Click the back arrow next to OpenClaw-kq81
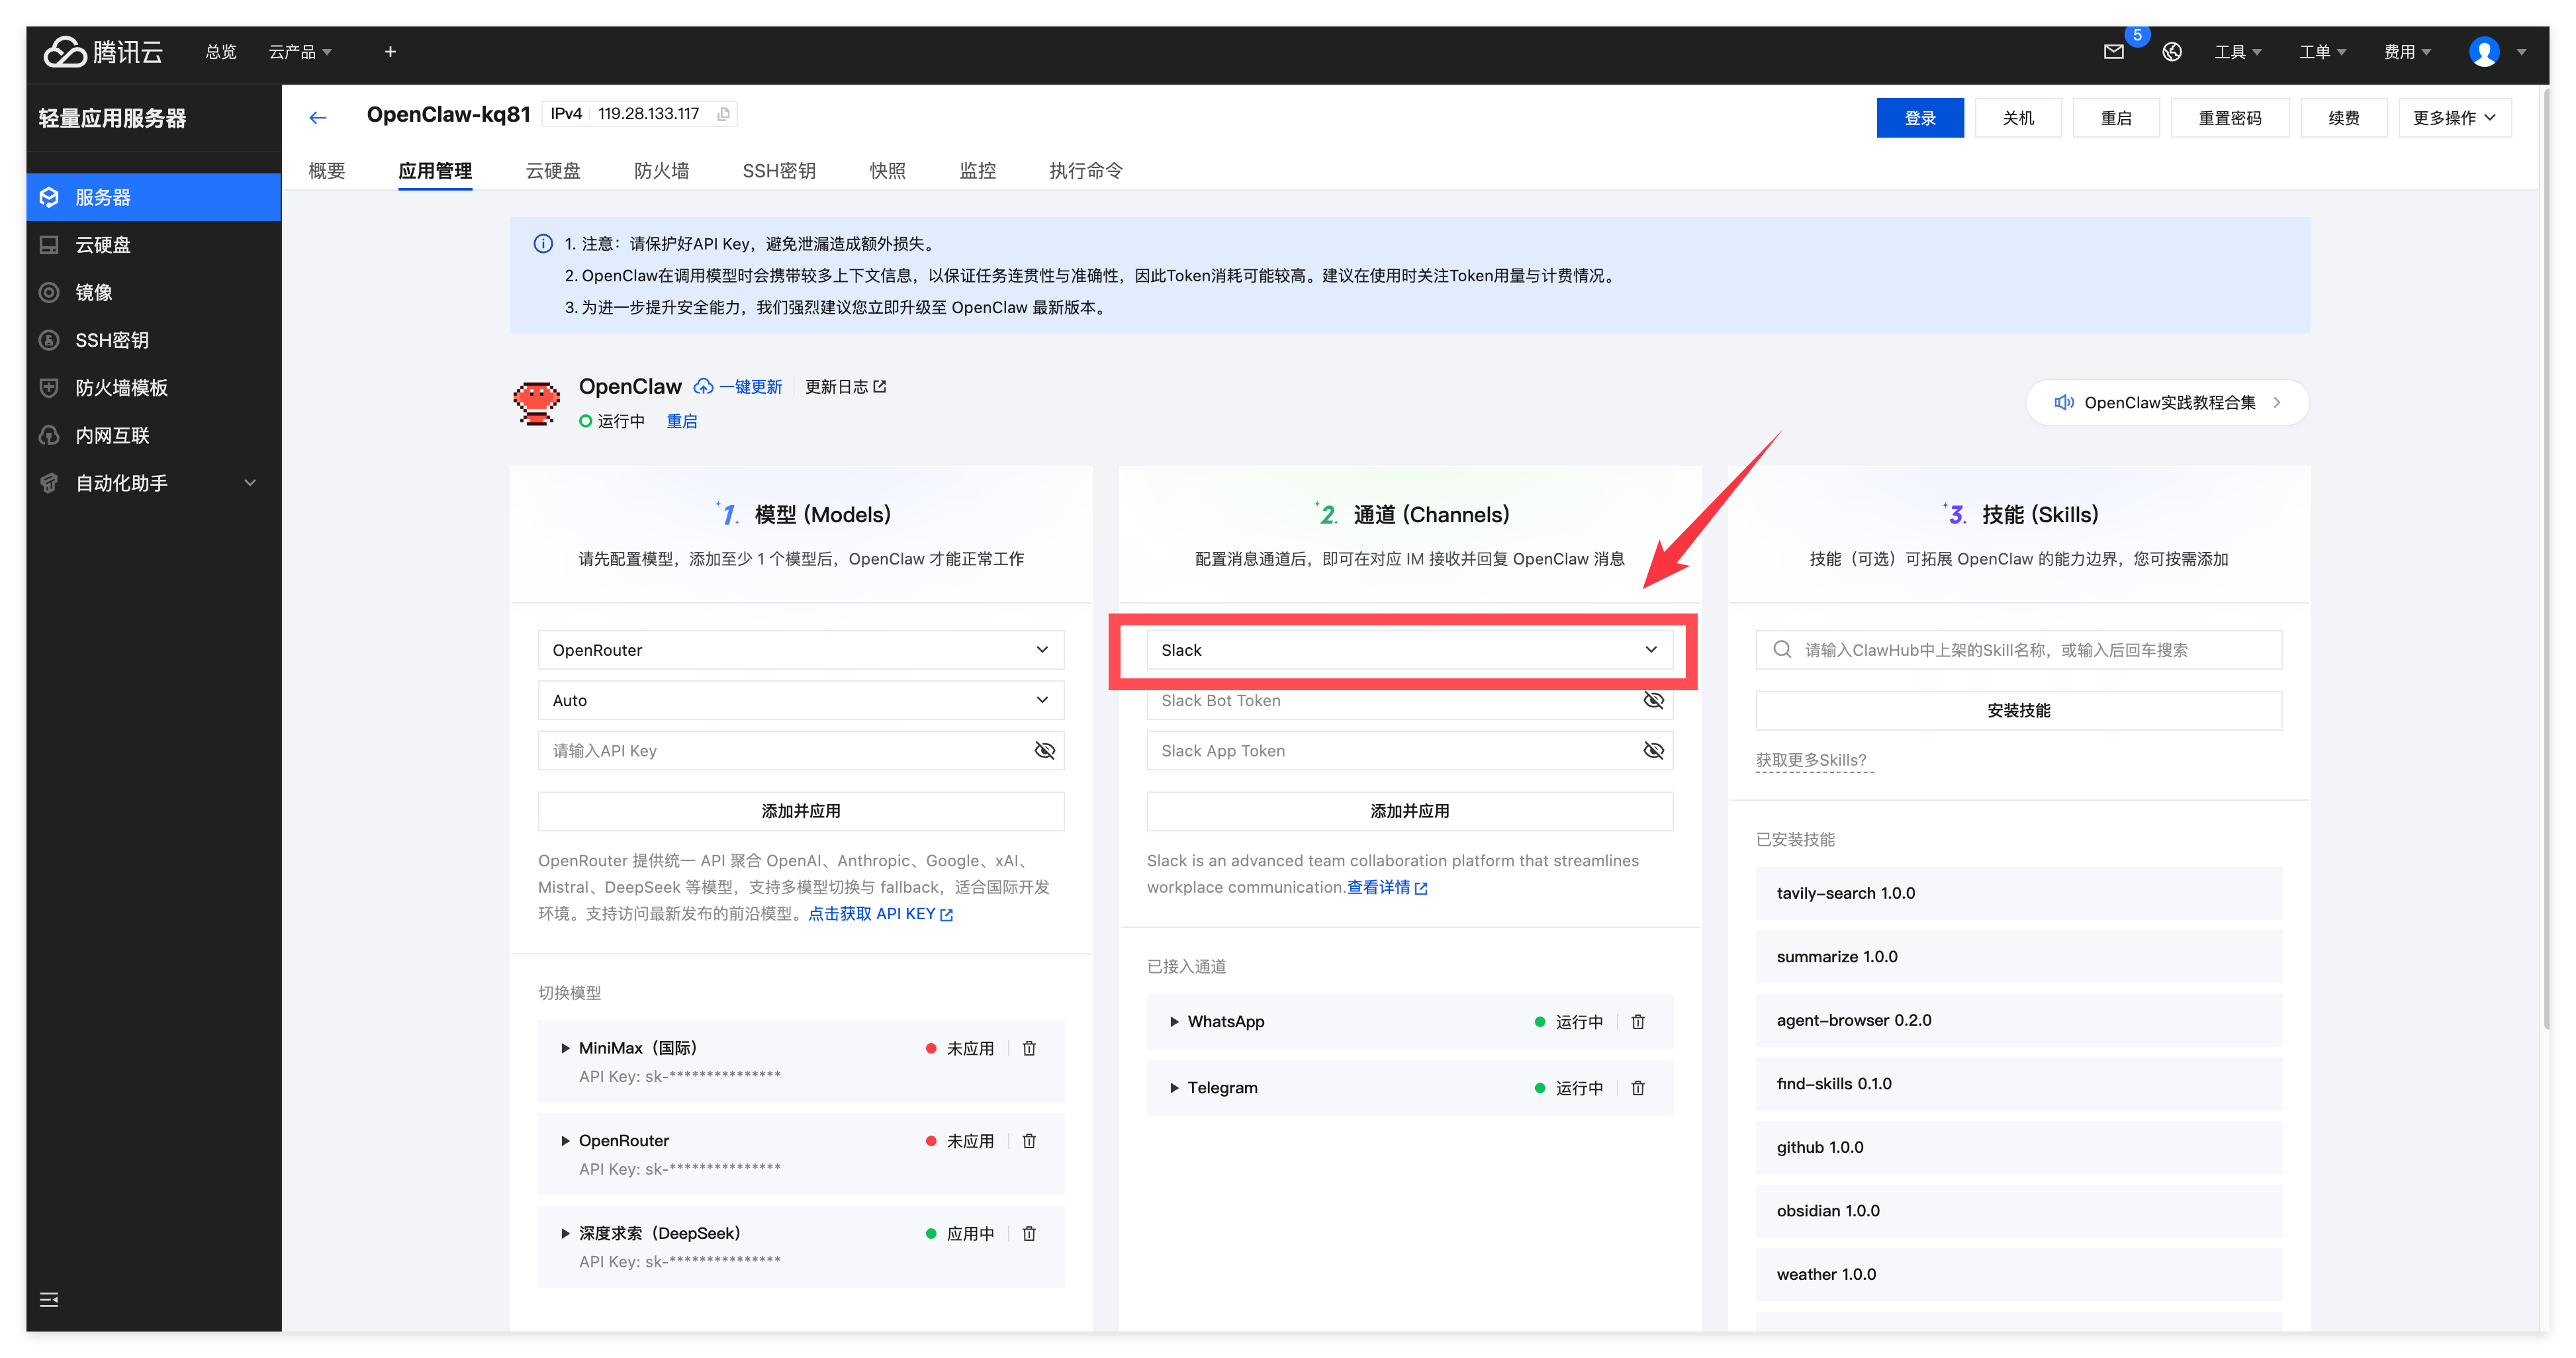 [318, 118]
